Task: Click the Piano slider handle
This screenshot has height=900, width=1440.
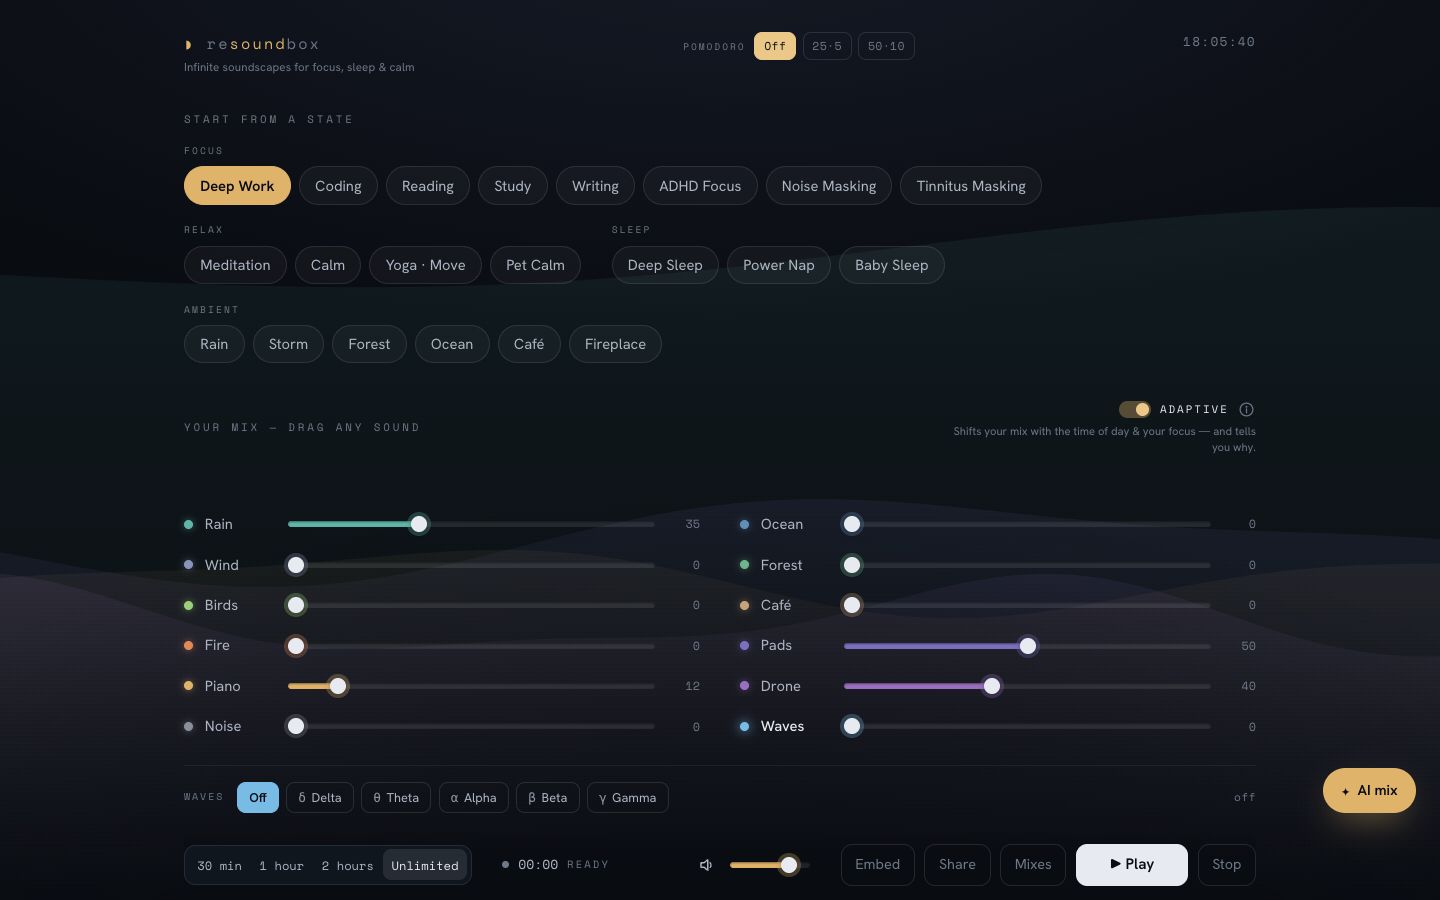Action: (x=338, y=686)
